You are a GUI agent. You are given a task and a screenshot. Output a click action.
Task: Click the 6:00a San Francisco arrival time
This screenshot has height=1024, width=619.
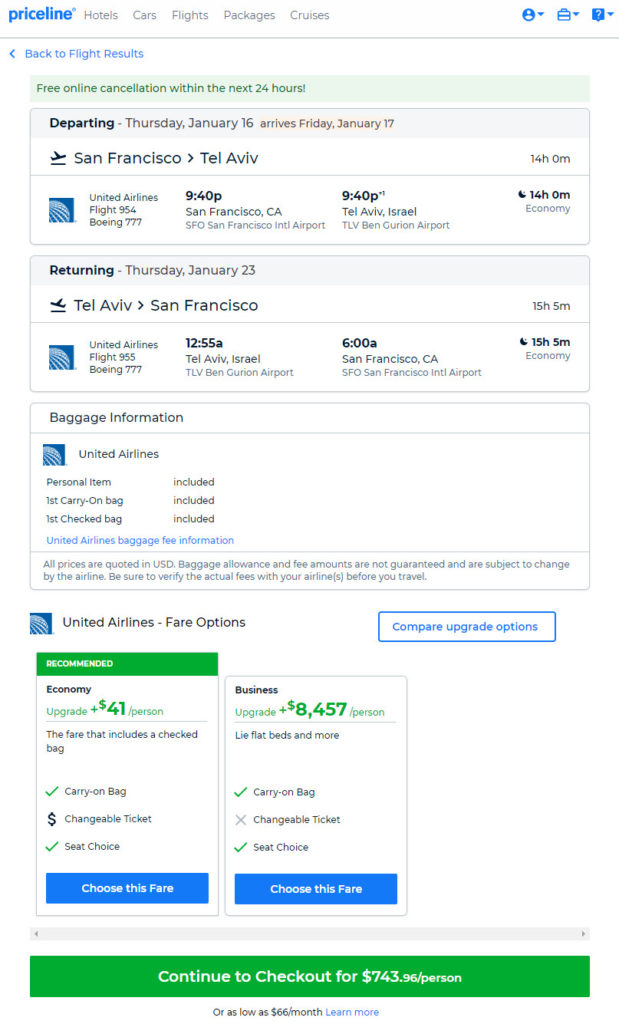(360, 343)
